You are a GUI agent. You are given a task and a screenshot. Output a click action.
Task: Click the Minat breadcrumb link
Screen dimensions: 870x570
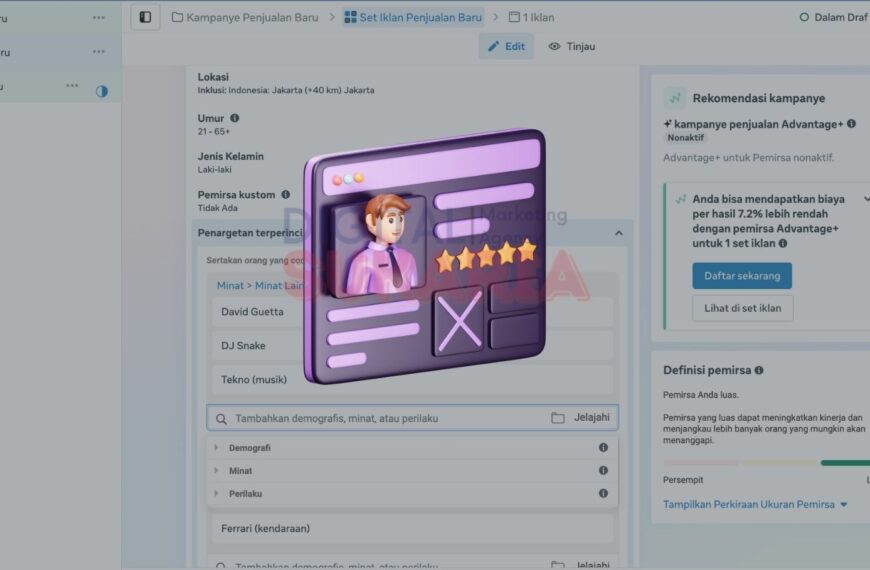230,285
